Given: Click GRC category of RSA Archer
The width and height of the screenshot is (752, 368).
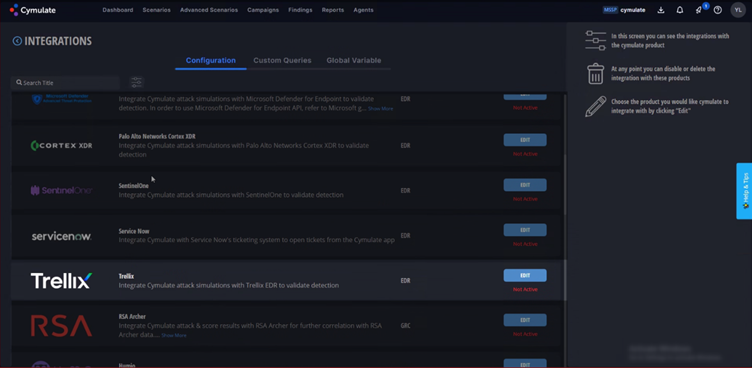Looking at the screenshot, I should click(405, 326).
